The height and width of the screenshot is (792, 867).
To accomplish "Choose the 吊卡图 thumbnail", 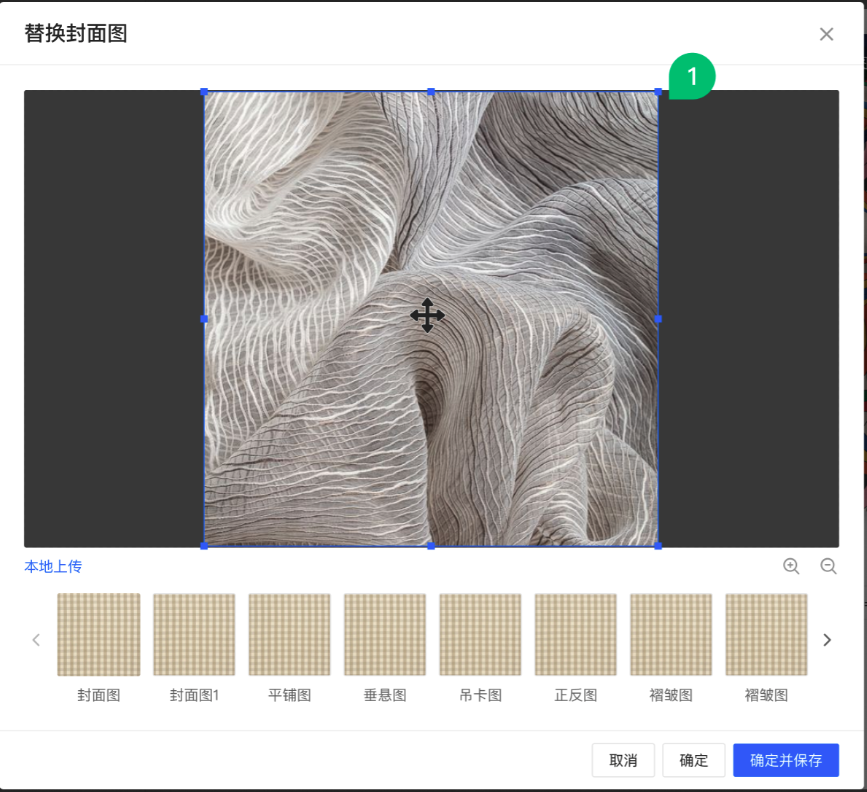I will (480, 635).
